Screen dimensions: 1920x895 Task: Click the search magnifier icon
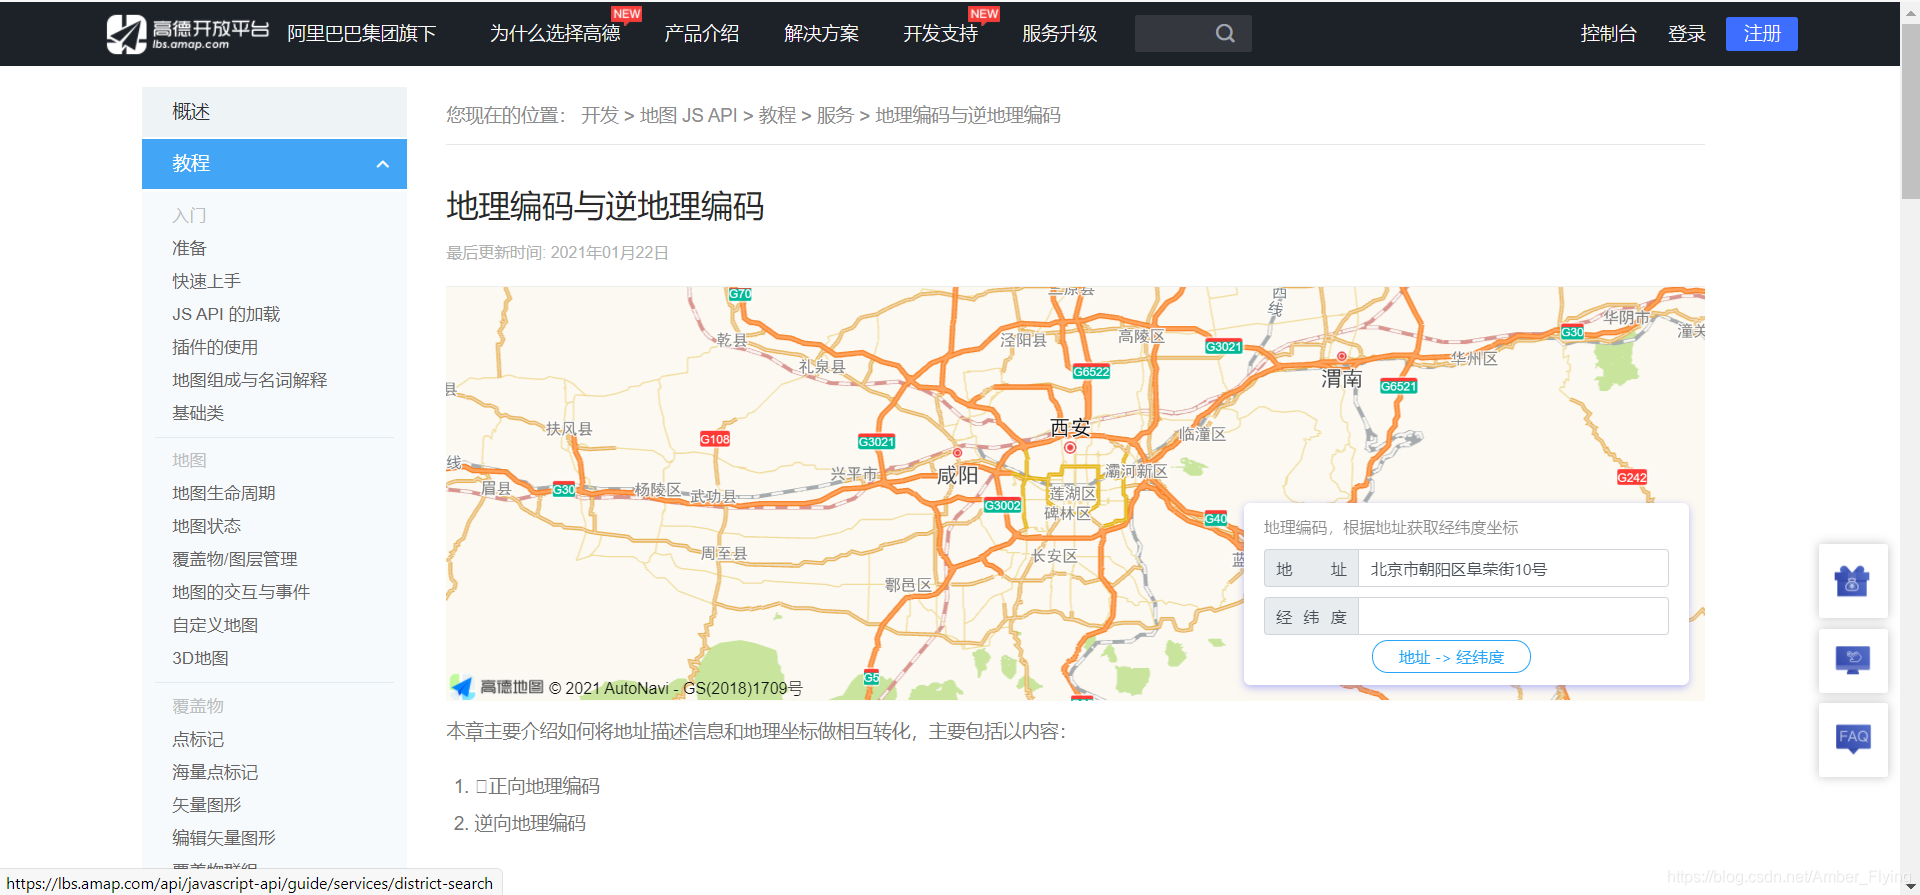1225,34
